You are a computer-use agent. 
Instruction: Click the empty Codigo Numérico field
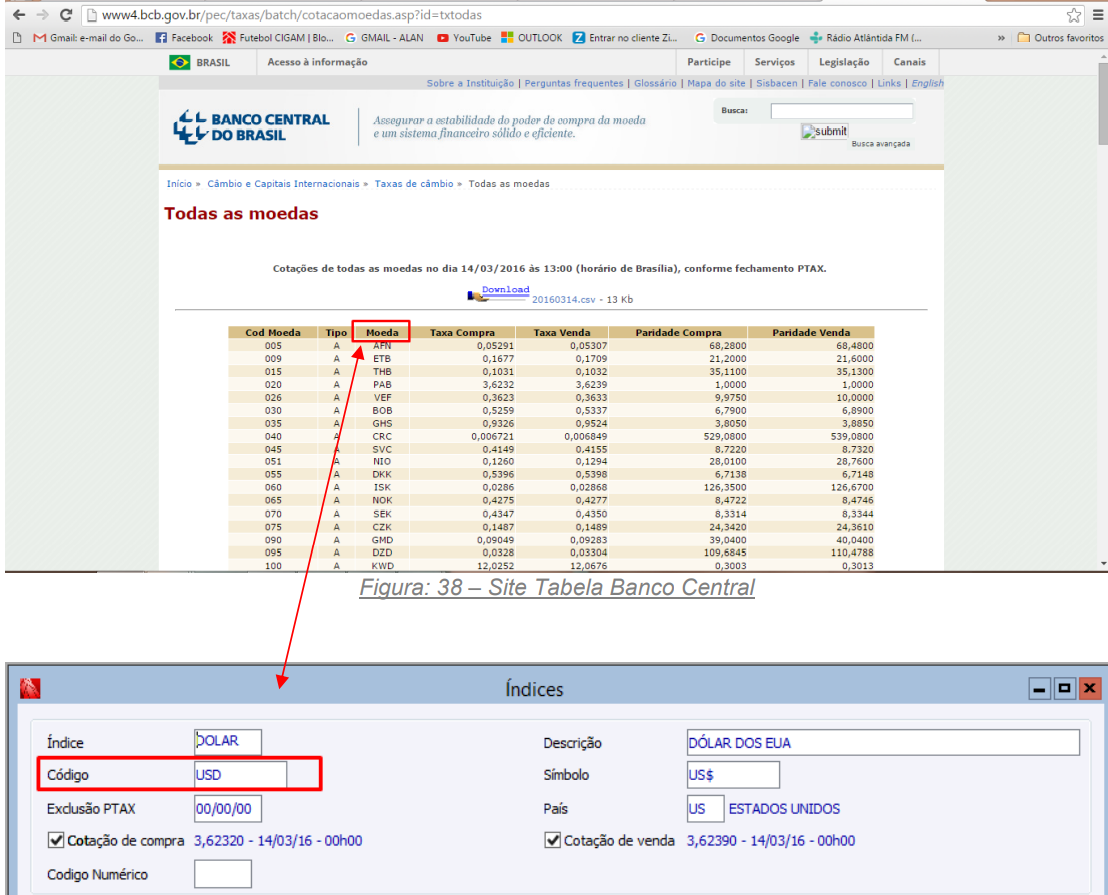[x=223, y=874]
